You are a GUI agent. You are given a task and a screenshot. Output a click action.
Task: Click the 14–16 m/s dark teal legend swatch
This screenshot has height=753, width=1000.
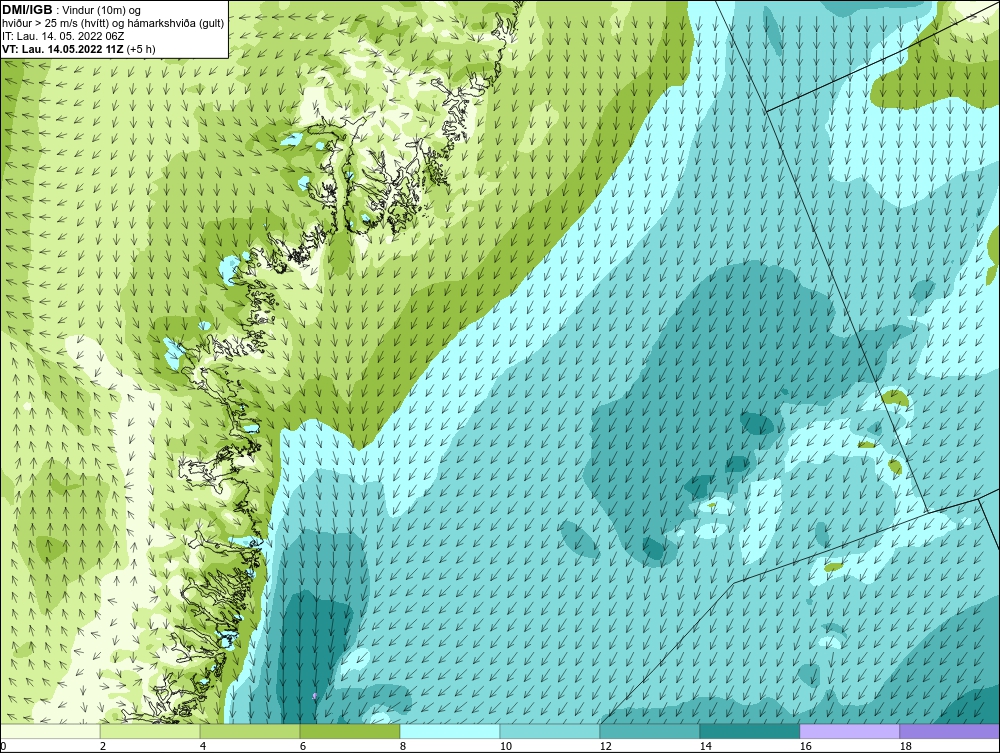750,731
